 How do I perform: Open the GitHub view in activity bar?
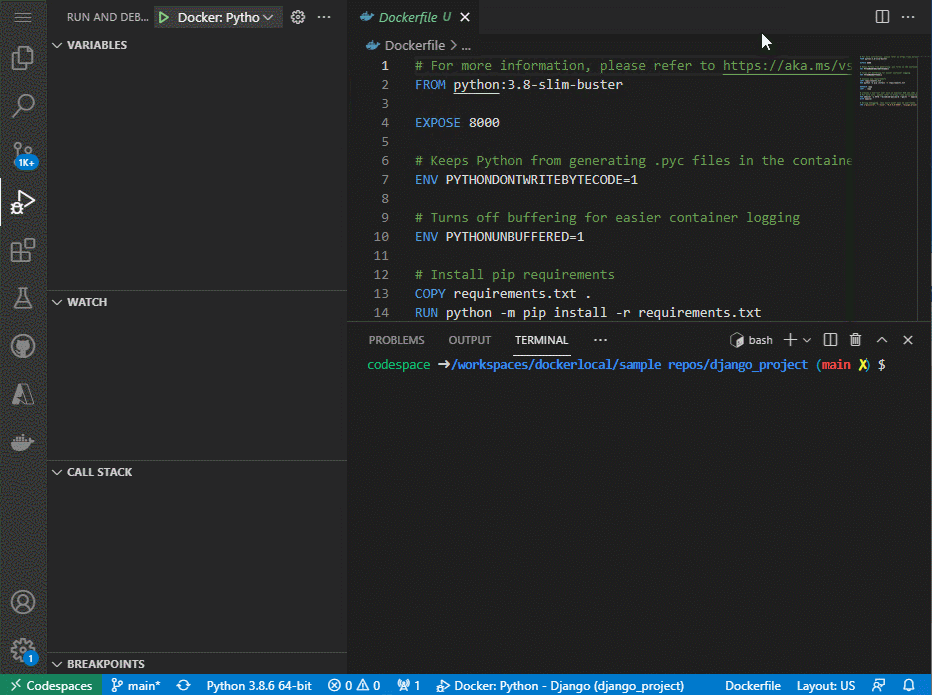pos(23,346)
